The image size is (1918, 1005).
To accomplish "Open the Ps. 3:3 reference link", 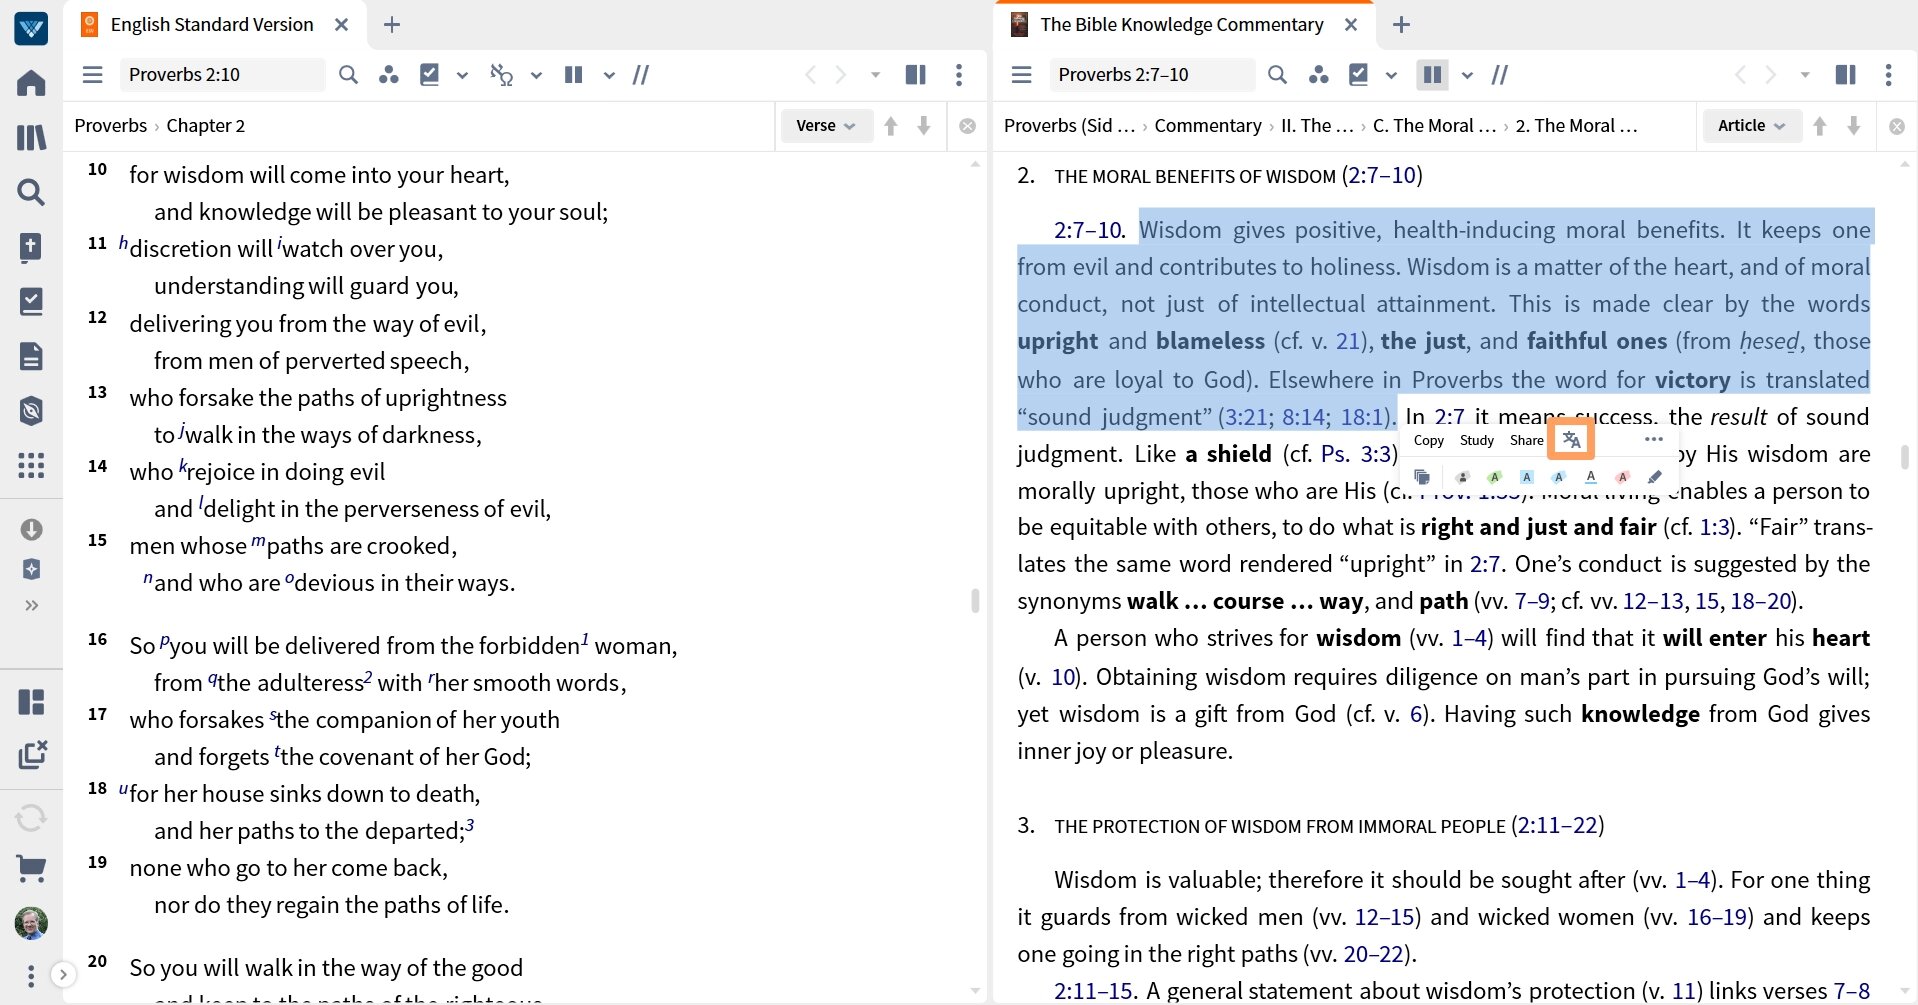I will pyautogui.click(x=1355, y=454).
